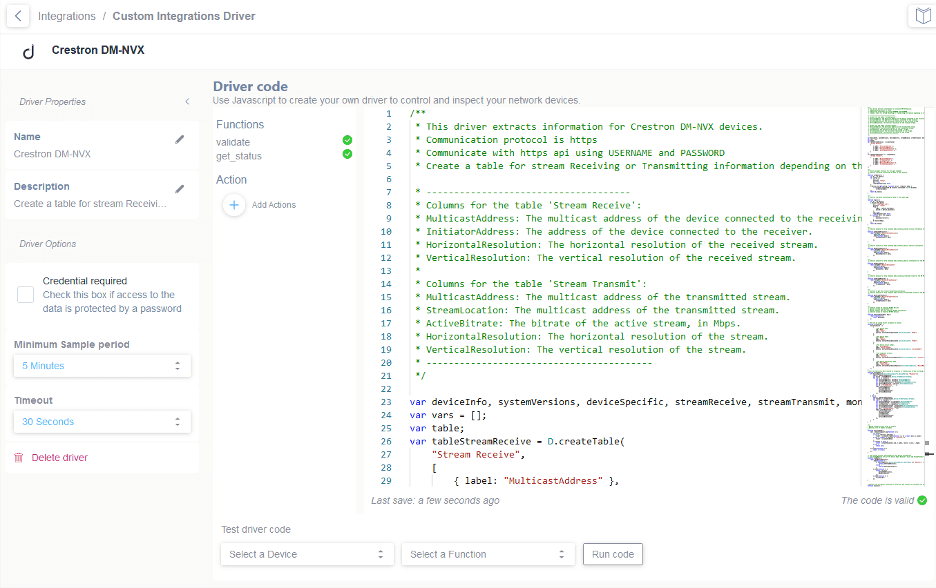Open the Select a Device dropdown
The width and height of the screenshot is (936, 588).
point(307,554)
